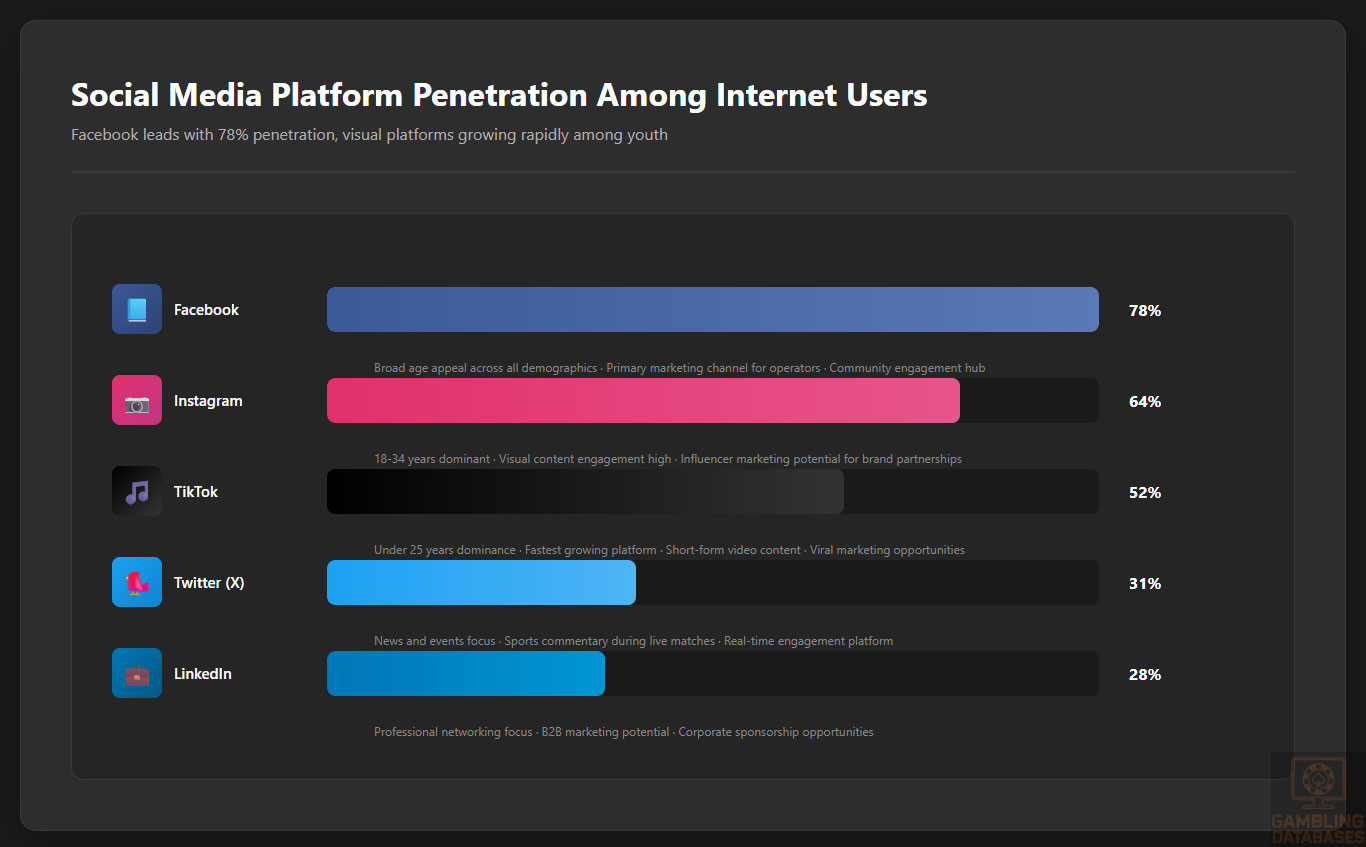Screen dimensions: 1366x847
Task: Click the chart title heading
Action: tap(499, 96)
